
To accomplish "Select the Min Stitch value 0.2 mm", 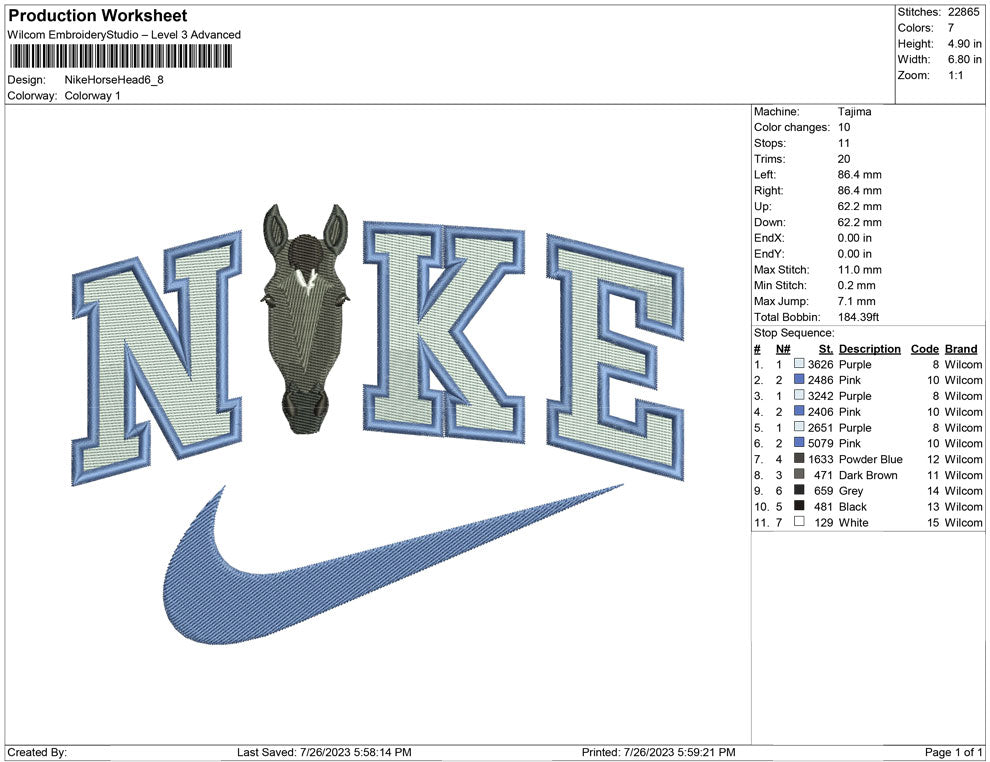I will tap(857, 285).
